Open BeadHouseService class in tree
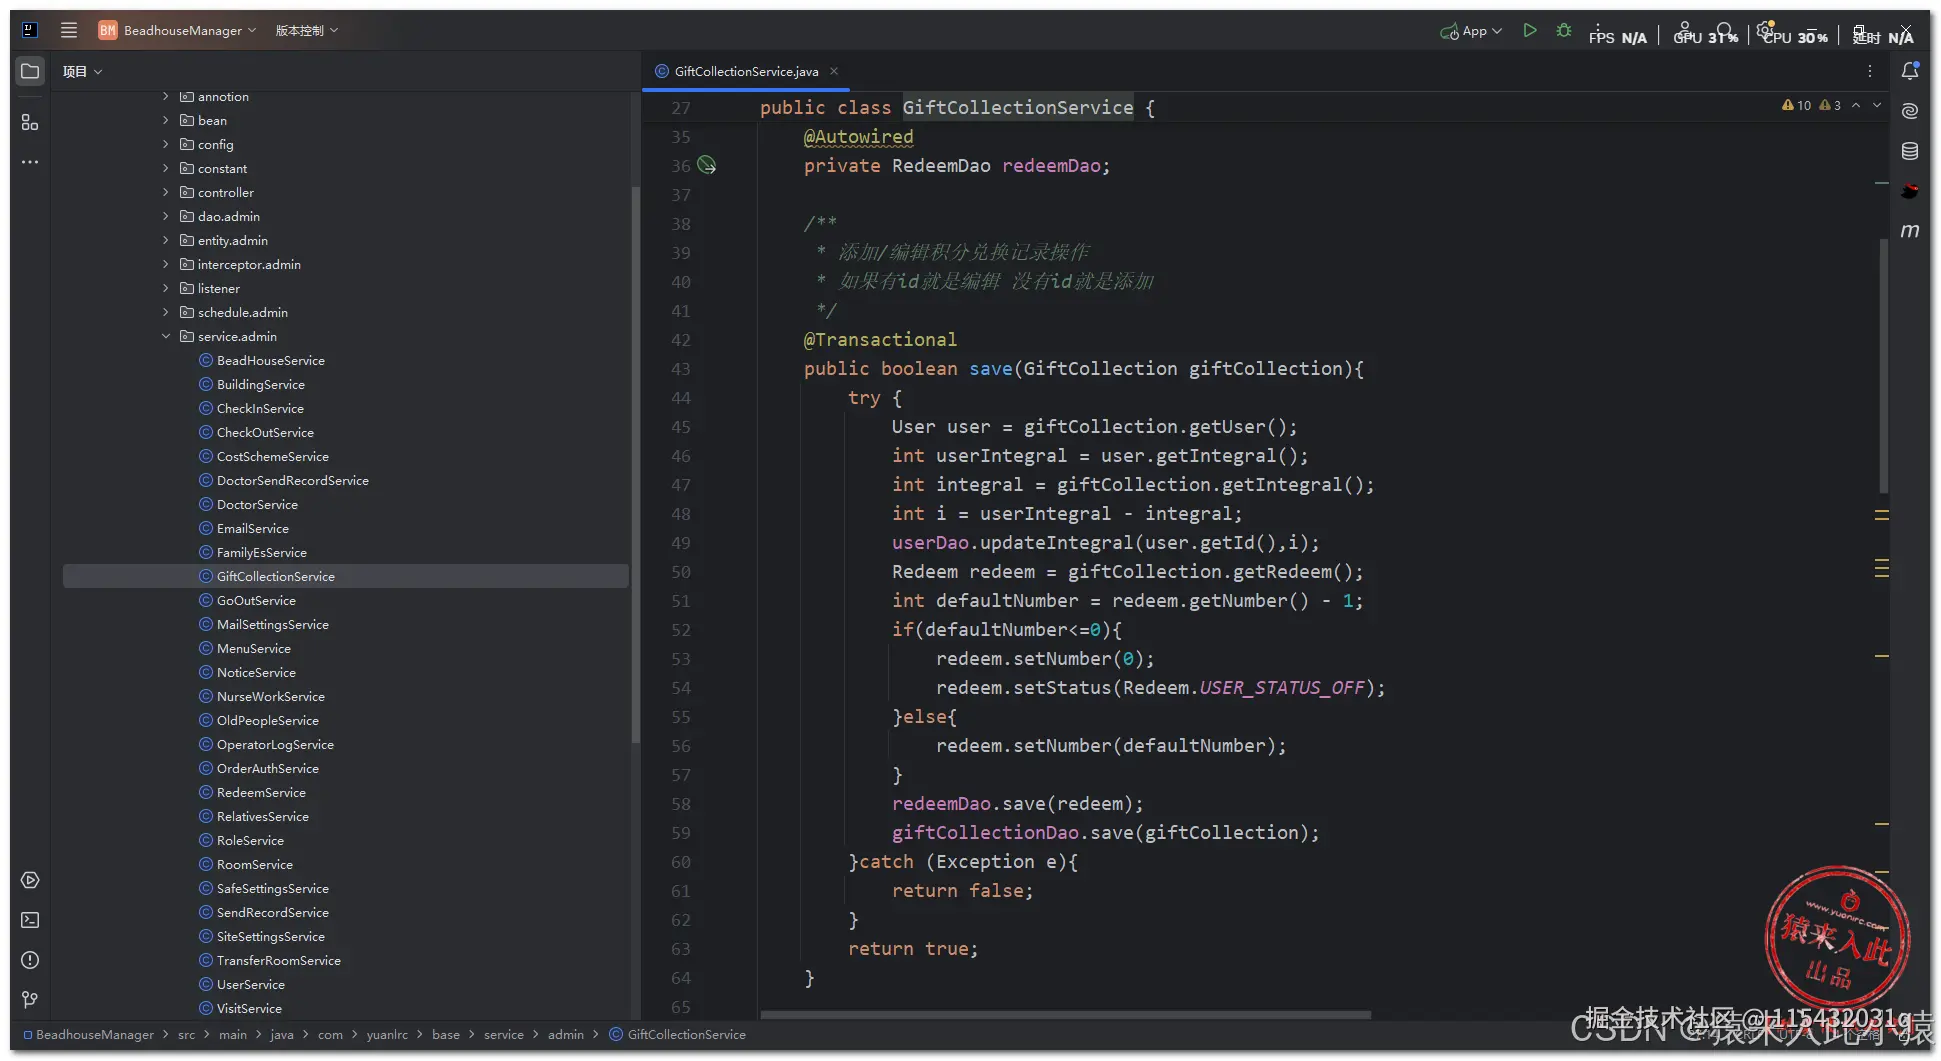 (270, 360)
